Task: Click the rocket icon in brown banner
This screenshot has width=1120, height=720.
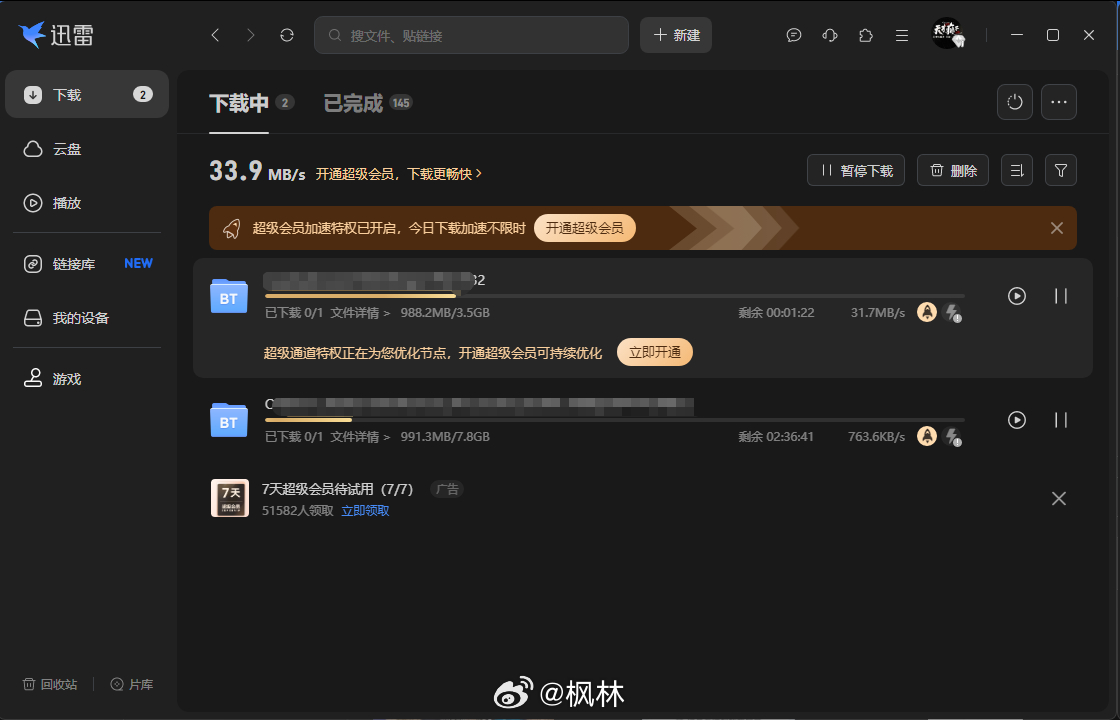Action: pos(231,229)
